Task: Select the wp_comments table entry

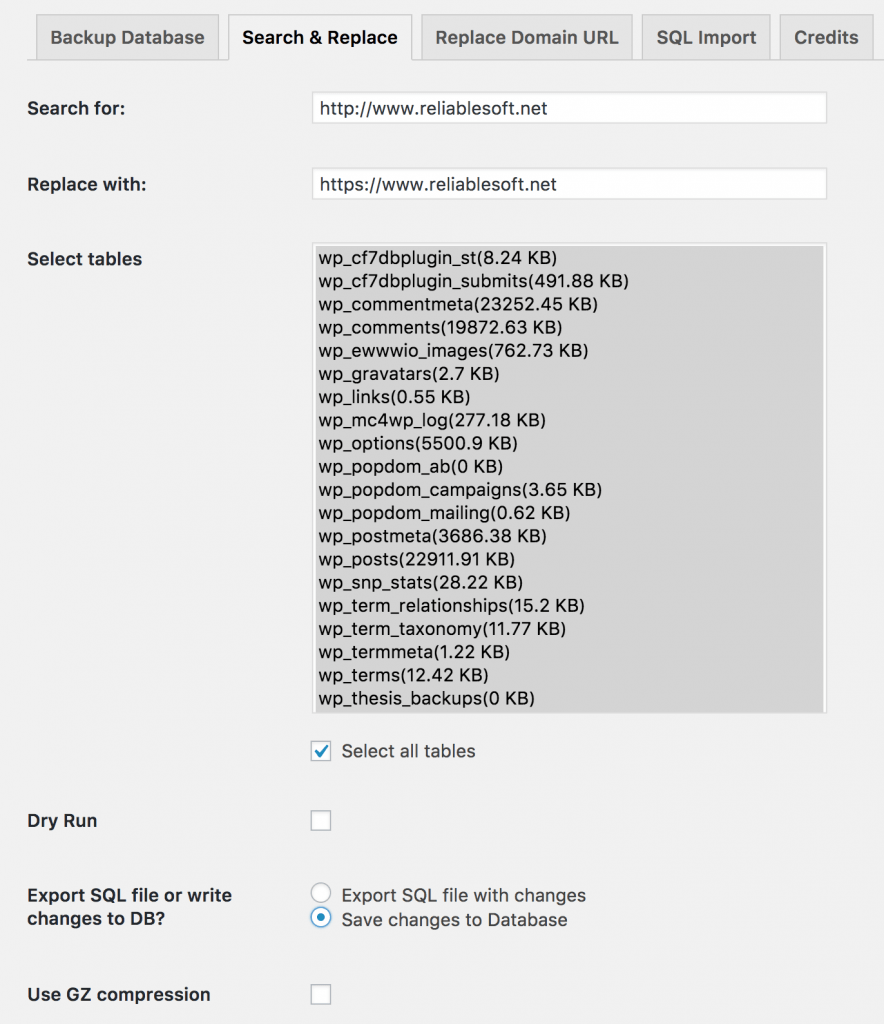Action: coord(440,327)
